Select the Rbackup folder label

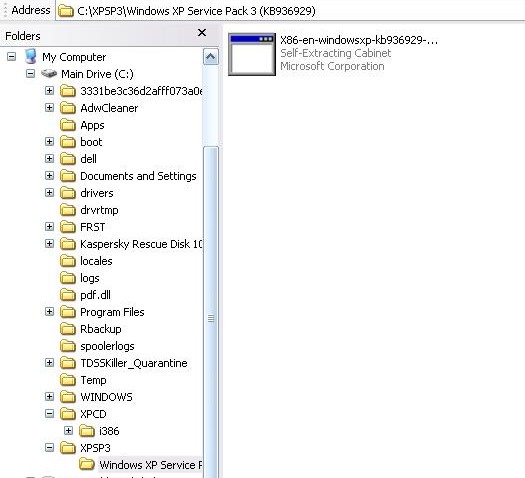[x=101, y=329]
